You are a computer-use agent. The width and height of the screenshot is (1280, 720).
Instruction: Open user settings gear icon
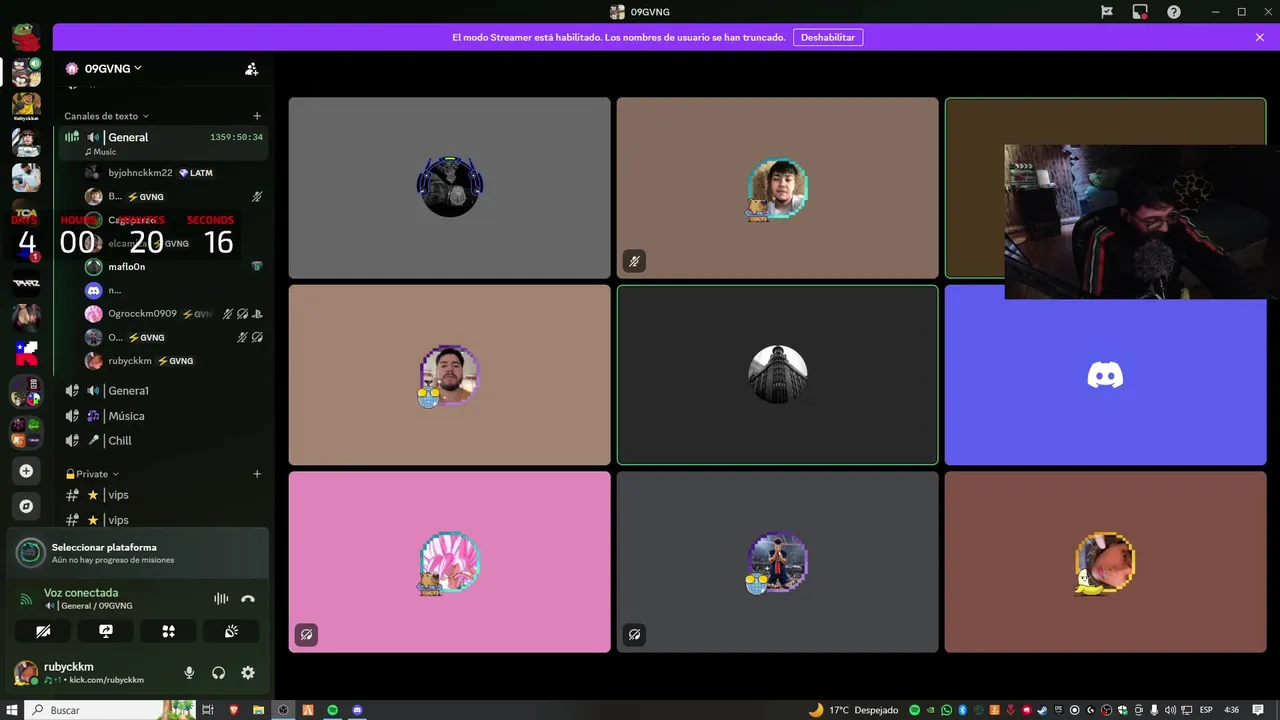(x=248, y=673)
